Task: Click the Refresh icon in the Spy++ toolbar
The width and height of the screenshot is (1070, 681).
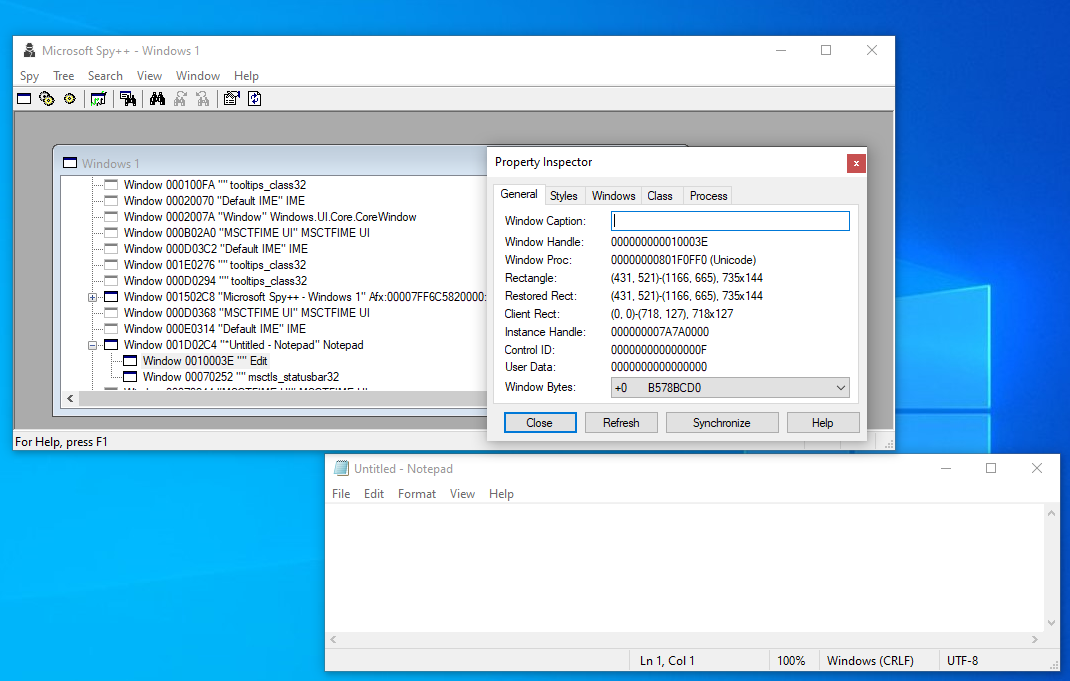Action: (x=255, y=99)
